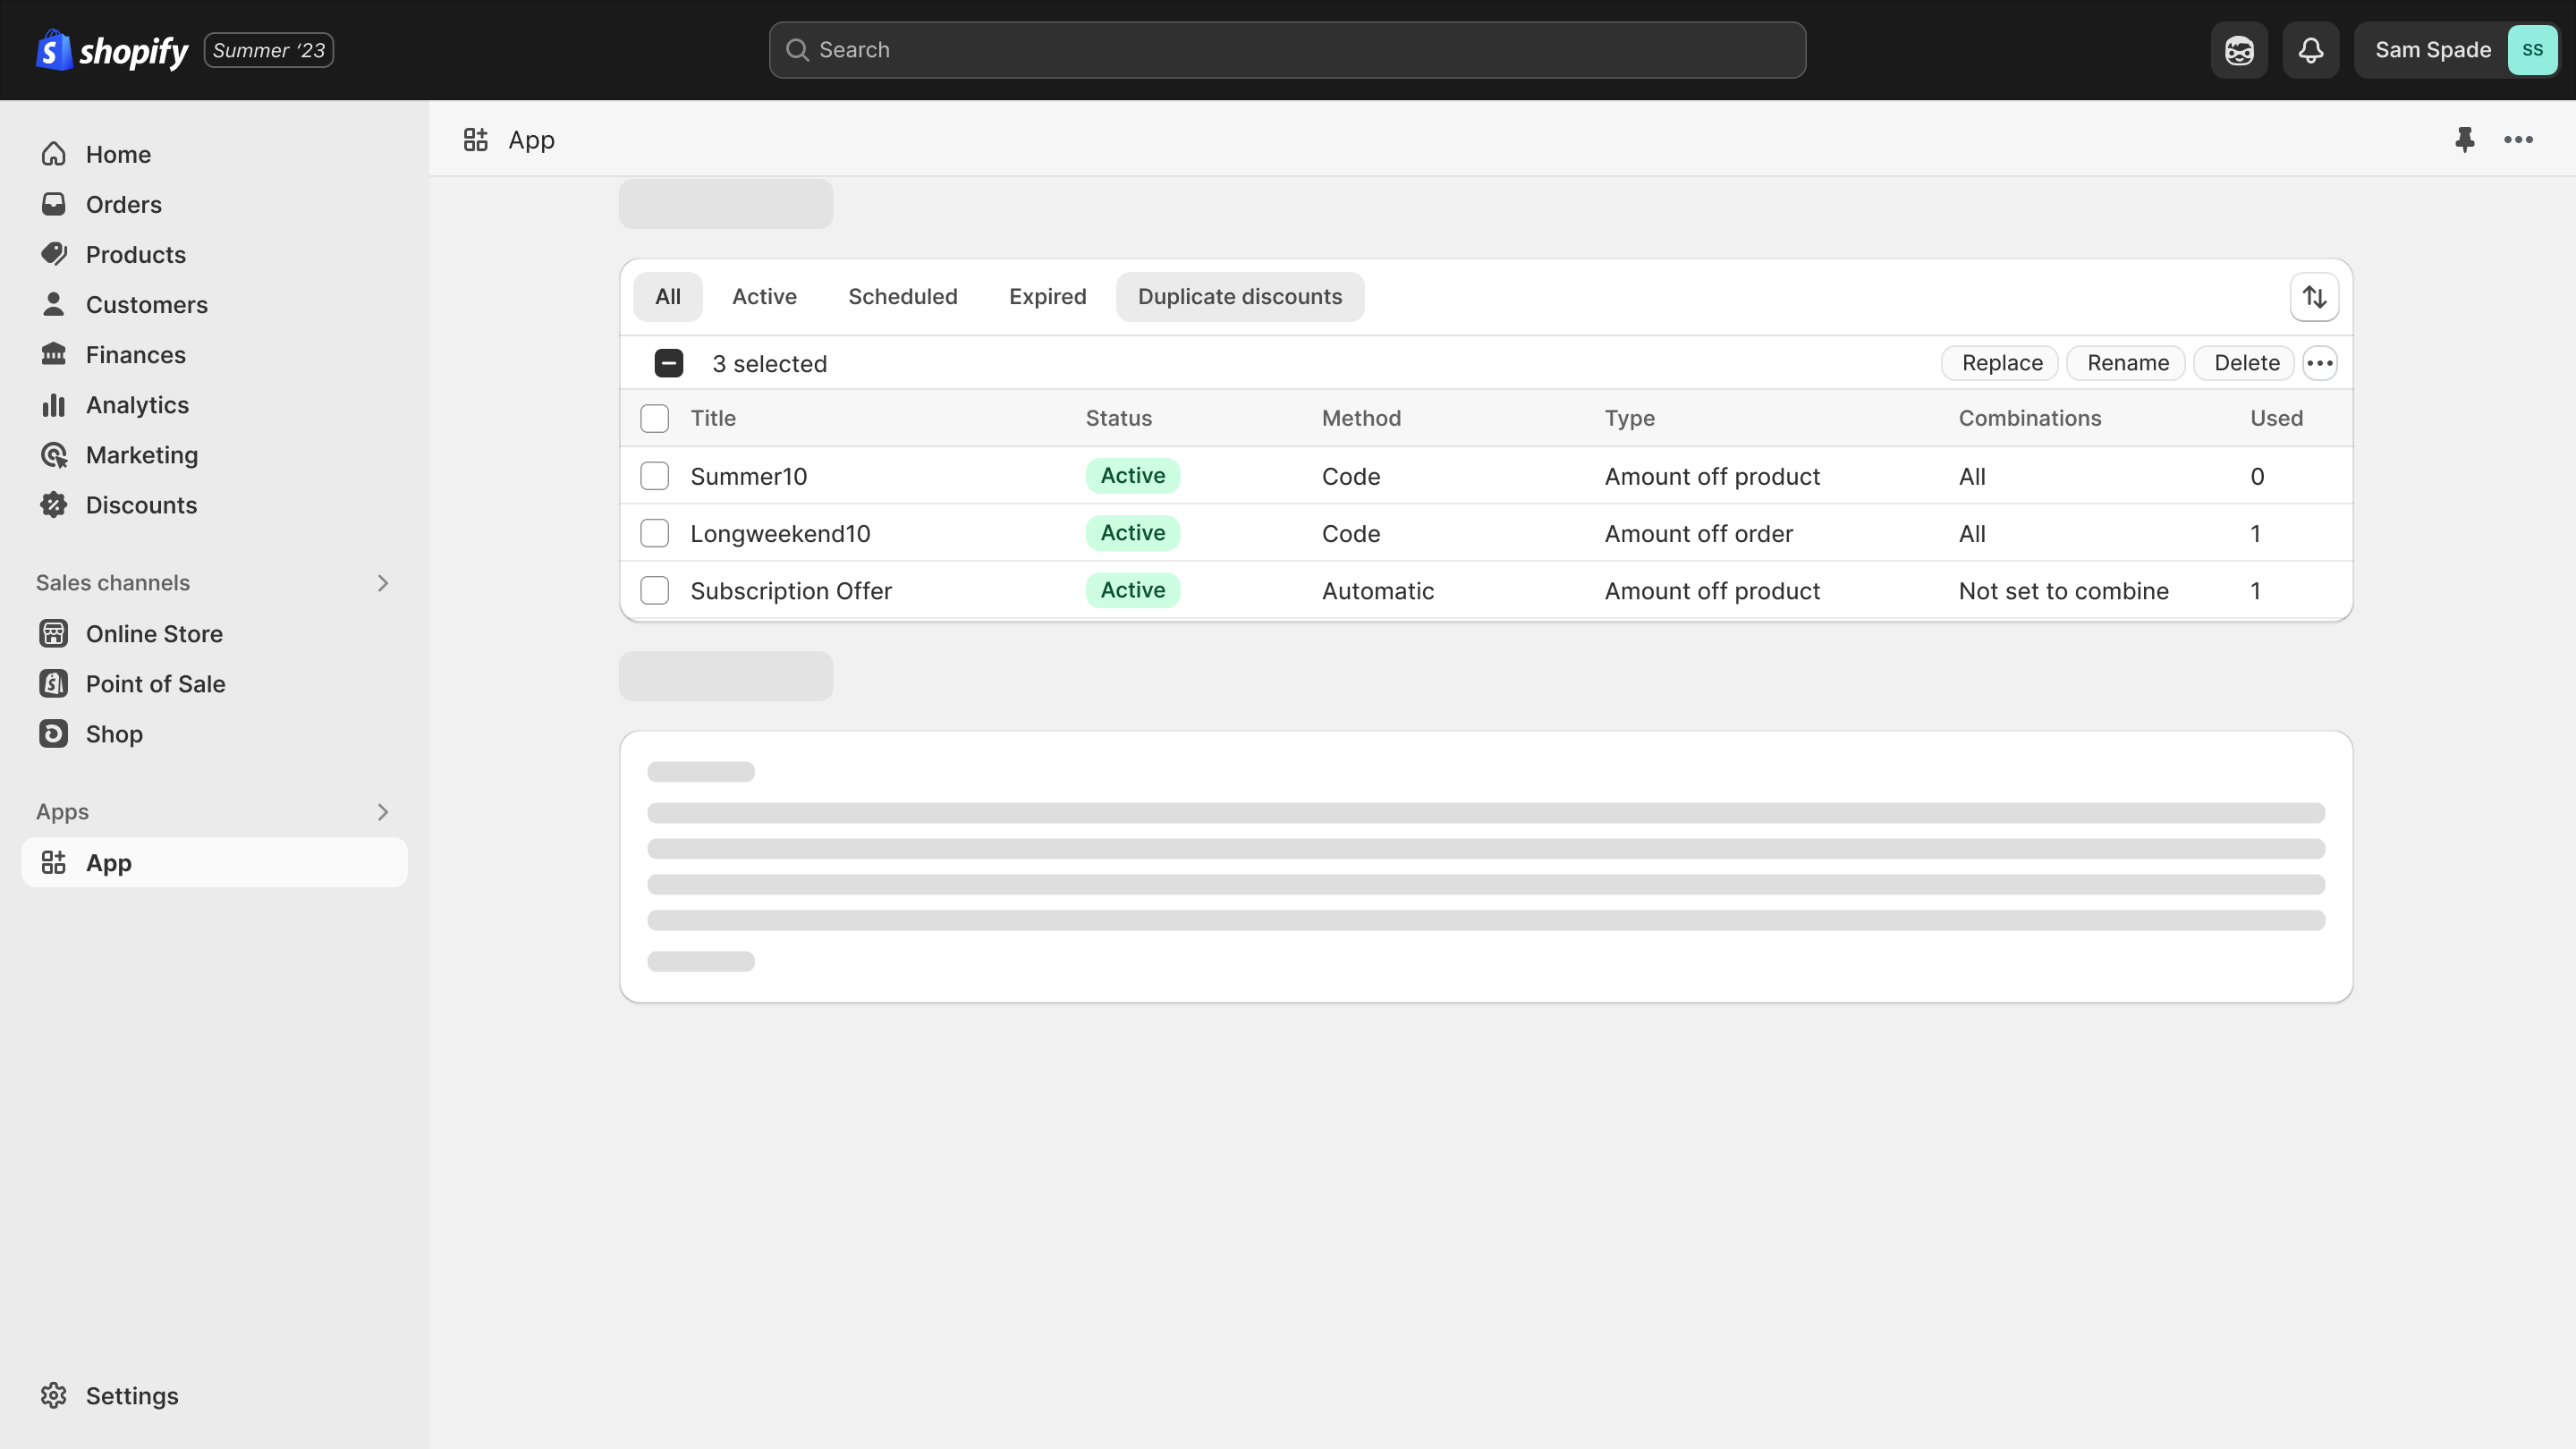Open the Sam Spade account menu
This screenshot has width=2576, height=1449.
click(x=2457, y=50)
